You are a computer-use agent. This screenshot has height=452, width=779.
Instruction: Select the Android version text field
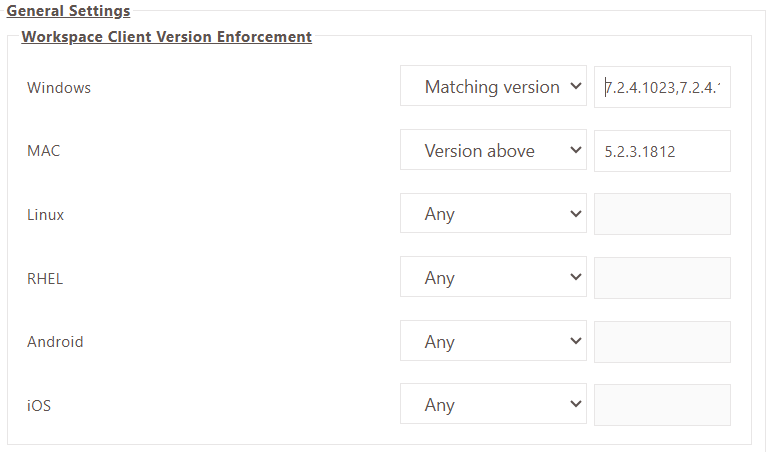662,342
